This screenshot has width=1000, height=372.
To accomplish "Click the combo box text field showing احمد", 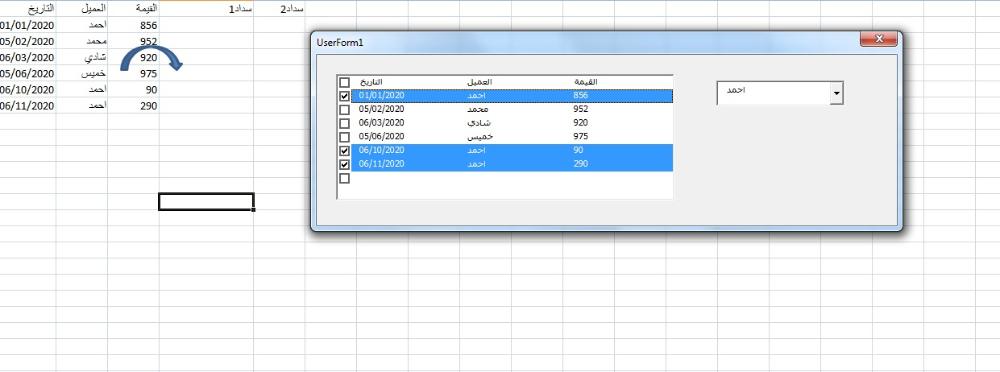I will click(773, 94).
